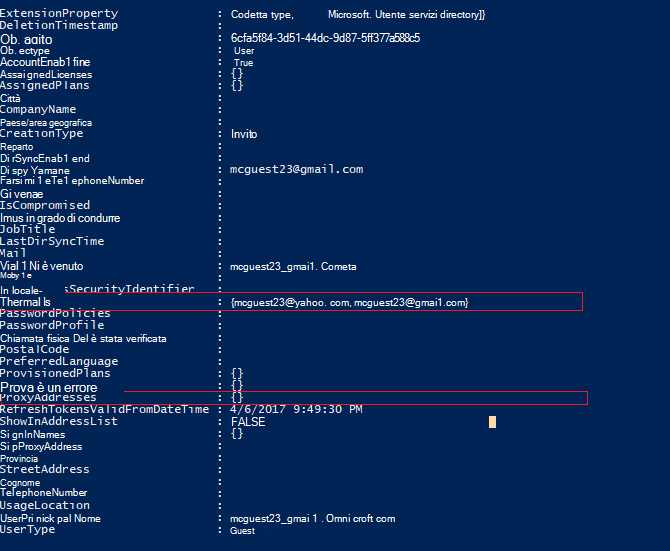The width and height of the screenshot is (670, 551).
Task: Click the empty braces beside SignInNames
Action: tap(237, 434)
